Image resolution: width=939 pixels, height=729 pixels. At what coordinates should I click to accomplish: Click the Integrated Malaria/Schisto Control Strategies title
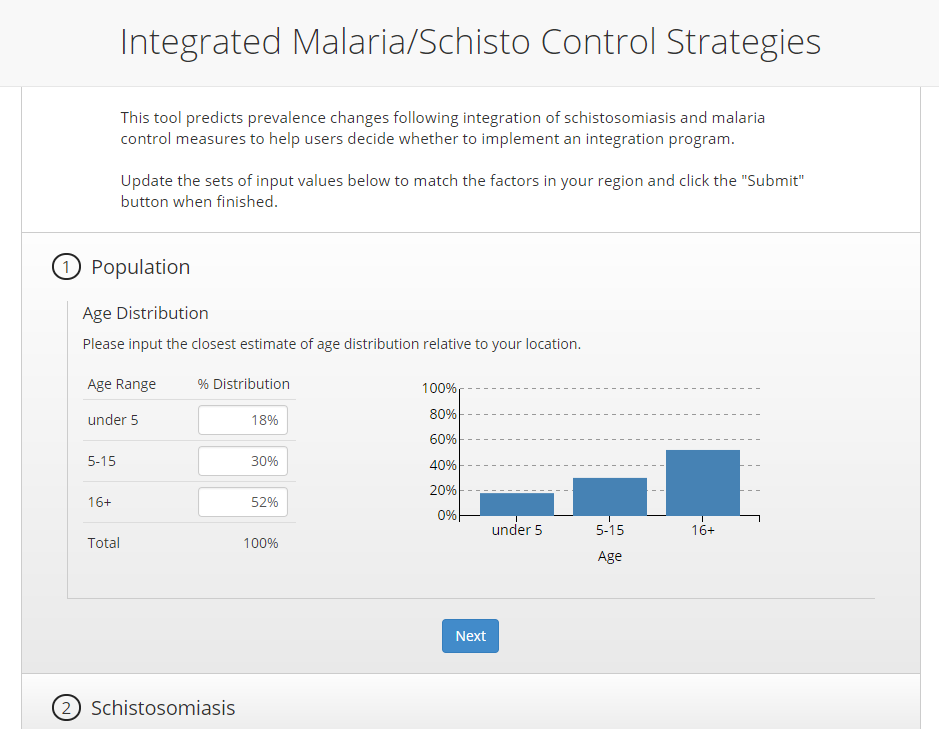click(470, 42)
